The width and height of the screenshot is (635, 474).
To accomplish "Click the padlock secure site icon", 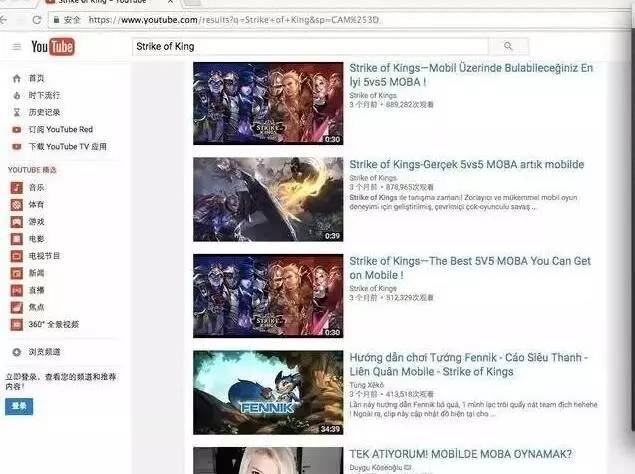I will (56, 19).
